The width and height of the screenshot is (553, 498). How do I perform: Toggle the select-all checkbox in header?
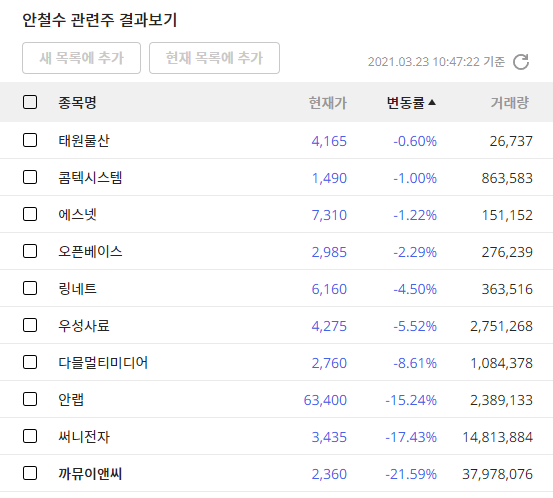pos(30,102)
